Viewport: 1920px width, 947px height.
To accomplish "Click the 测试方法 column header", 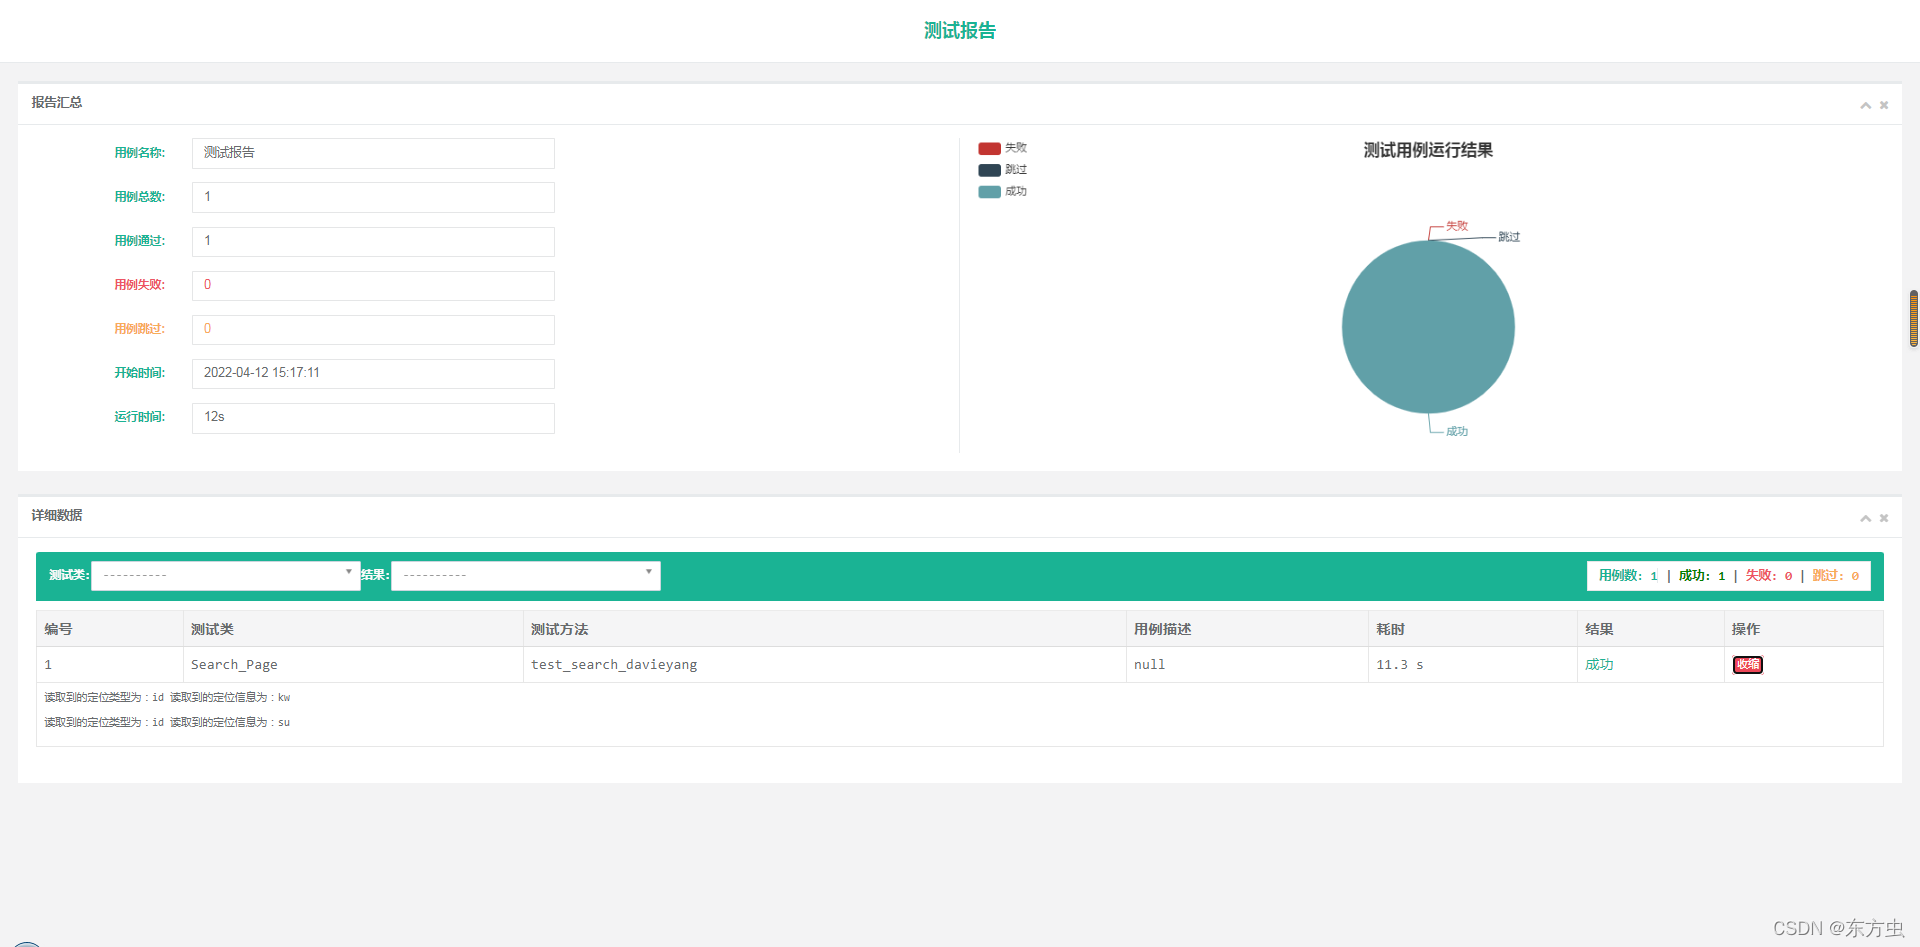I will click(x=825, y=629).
